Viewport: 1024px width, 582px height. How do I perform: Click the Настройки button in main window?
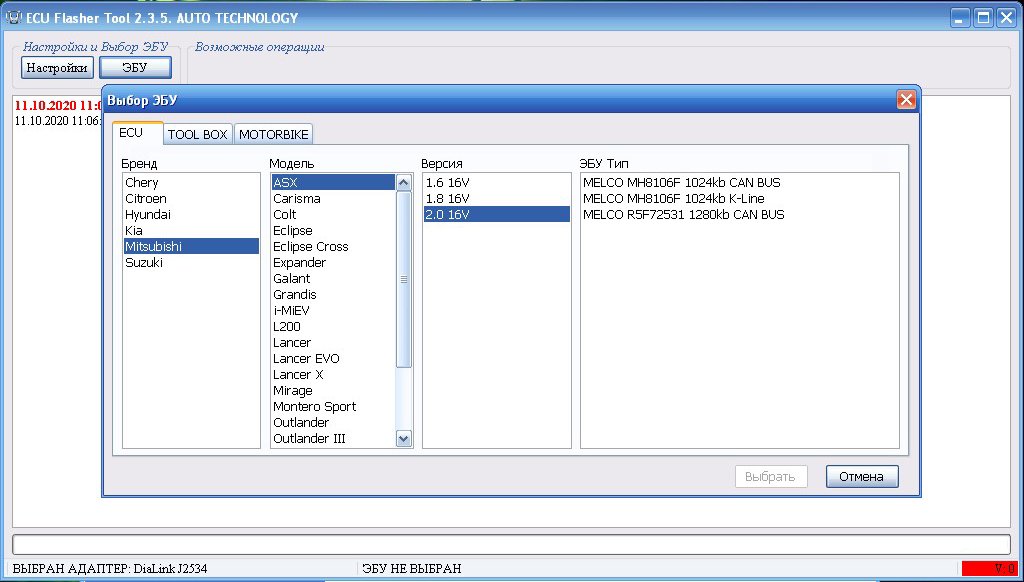[x=57, y=67]
